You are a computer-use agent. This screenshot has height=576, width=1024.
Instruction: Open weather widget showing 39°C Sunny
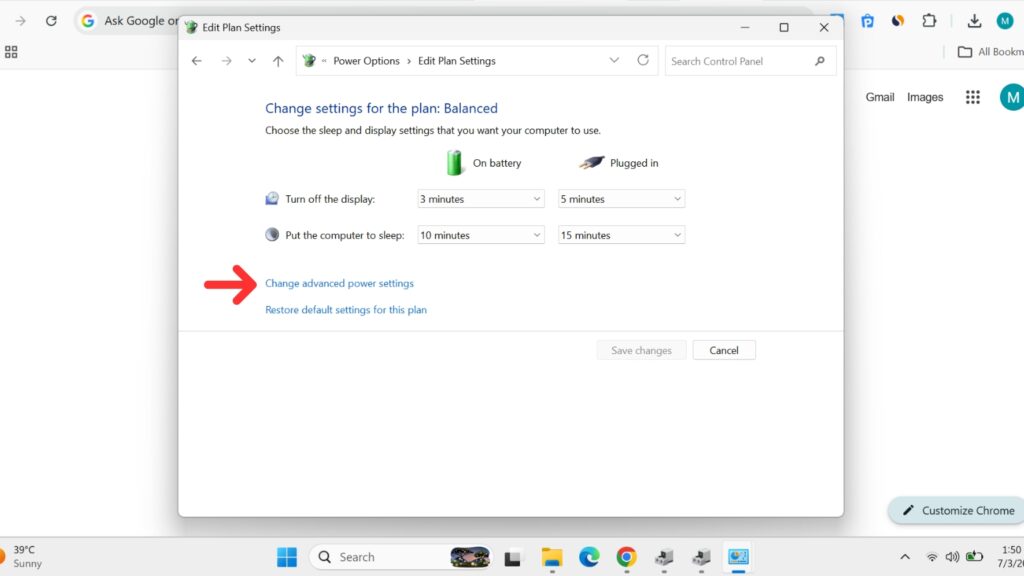pos(23,556)
